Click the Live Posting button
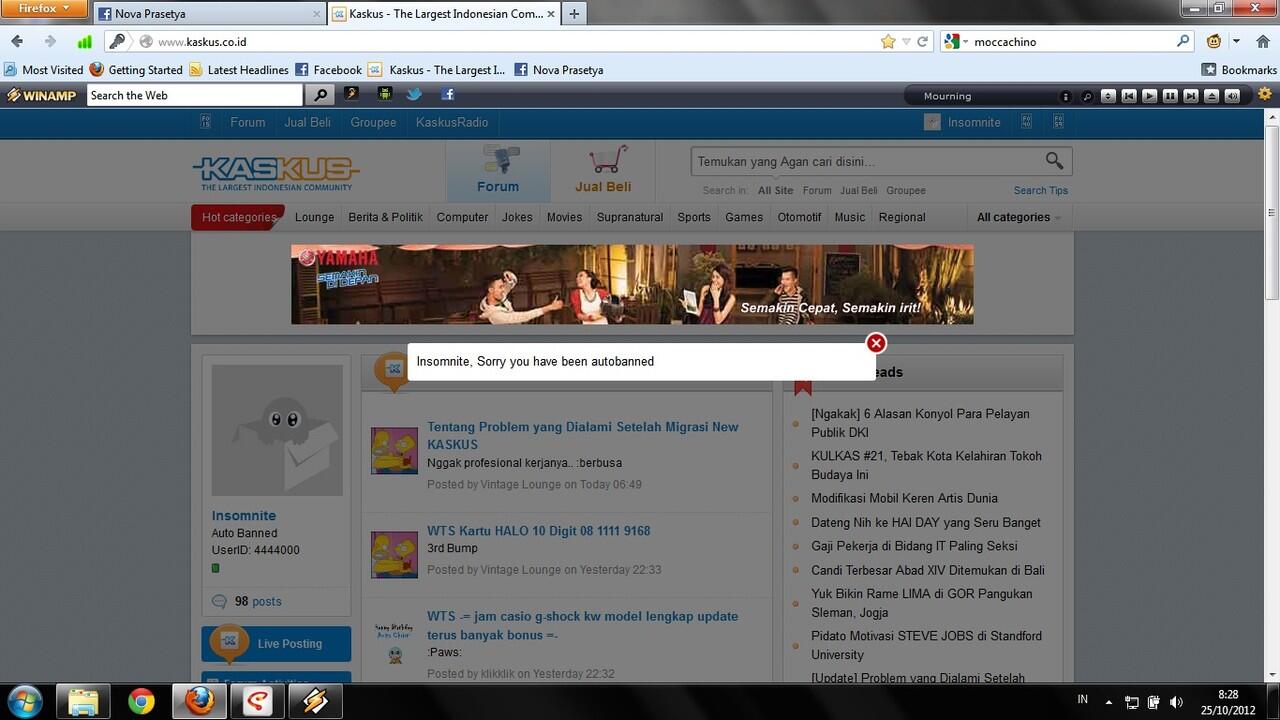This screenshot has width=1280, height=720. [276, 644]
